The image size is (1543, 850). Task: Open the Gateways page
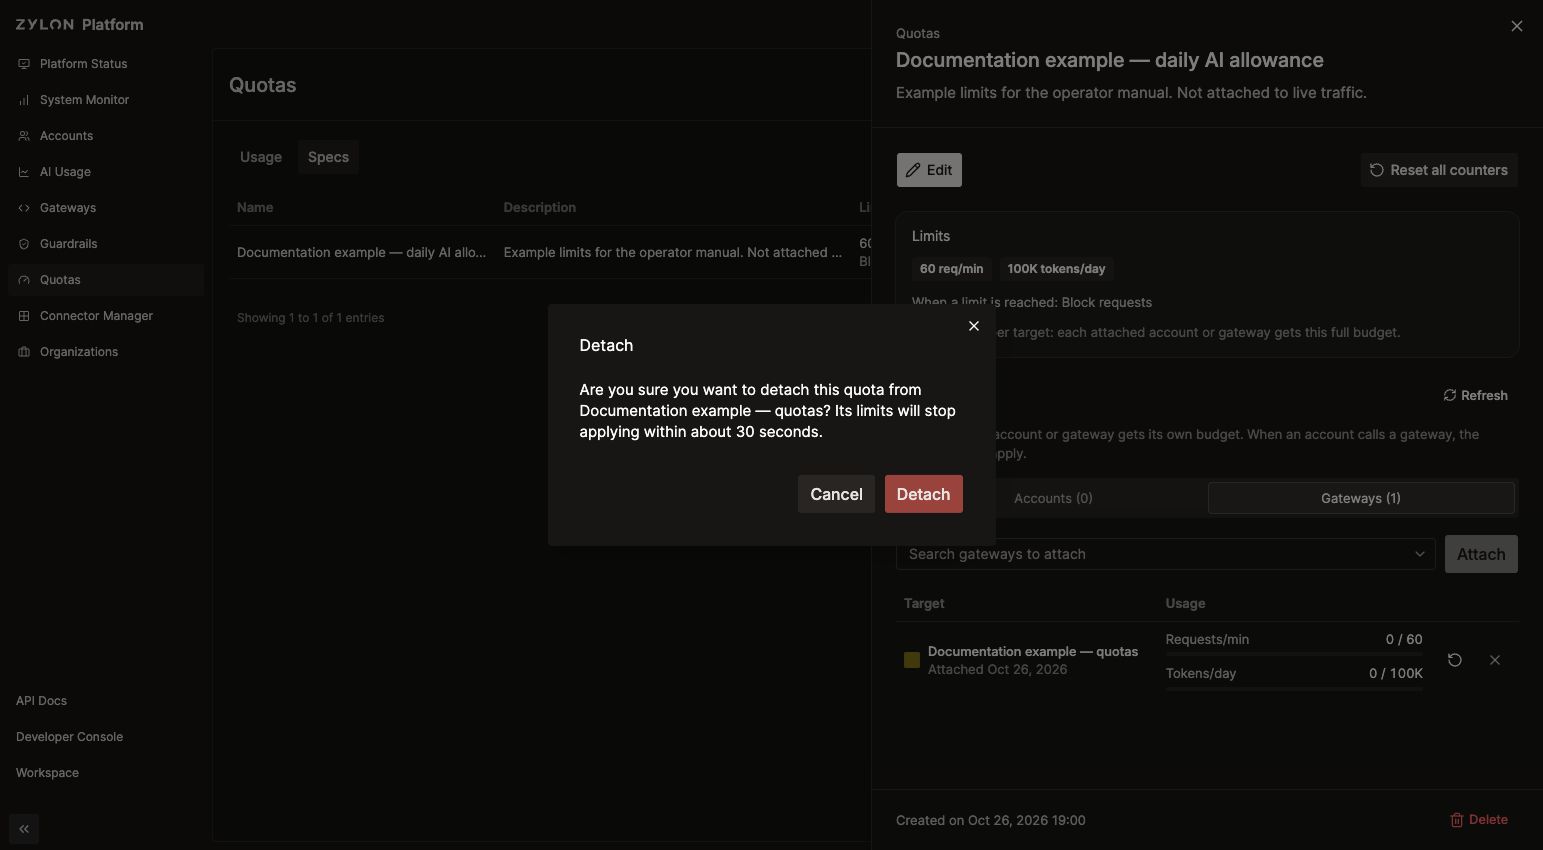coord(106,208)
